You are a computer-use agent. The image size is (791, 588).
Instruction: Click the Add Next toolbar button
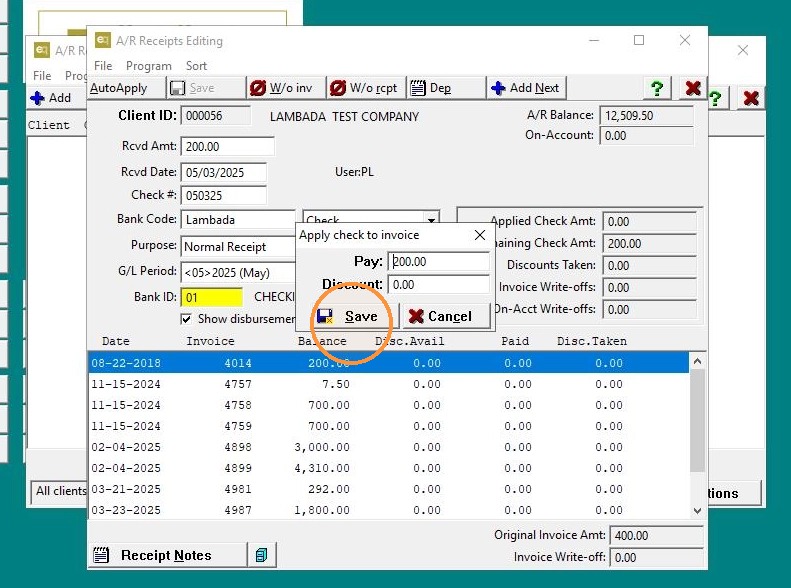[527, 88]
